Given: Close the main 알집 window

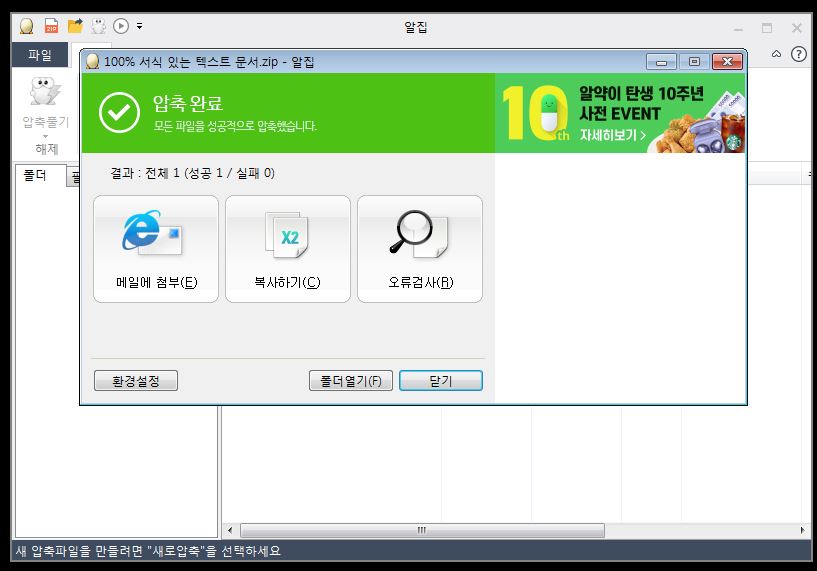Looking at the screenshot, I should (797, 28).
